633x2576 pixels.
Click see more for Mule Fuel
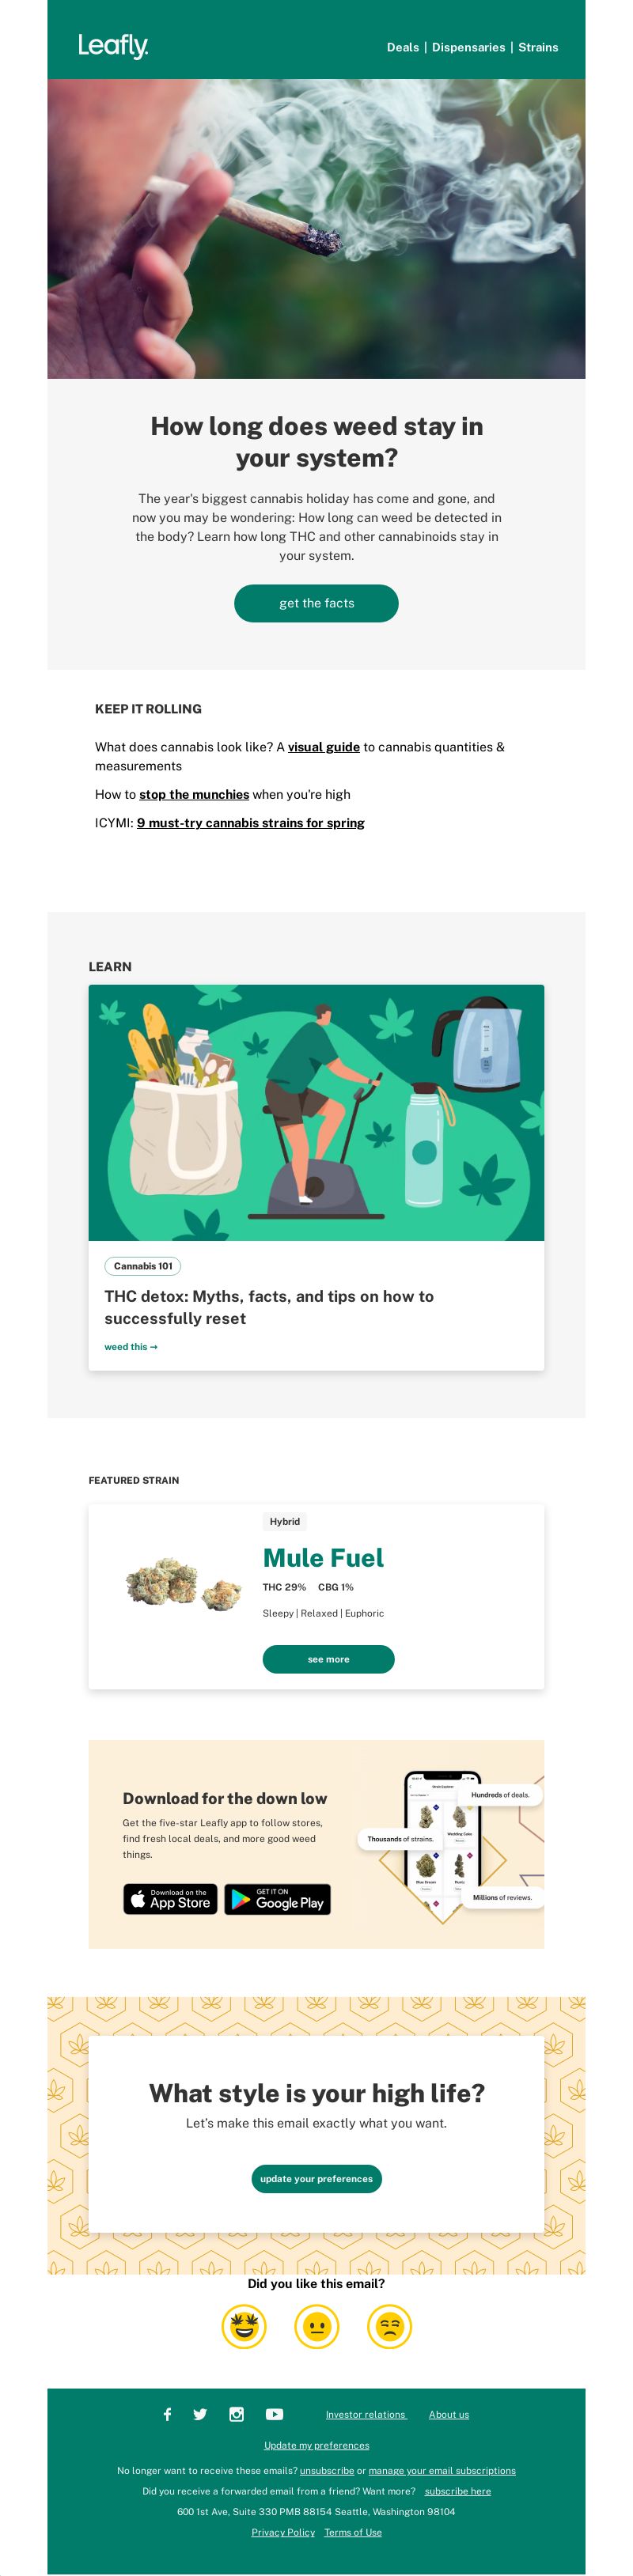click(328, 1659)
